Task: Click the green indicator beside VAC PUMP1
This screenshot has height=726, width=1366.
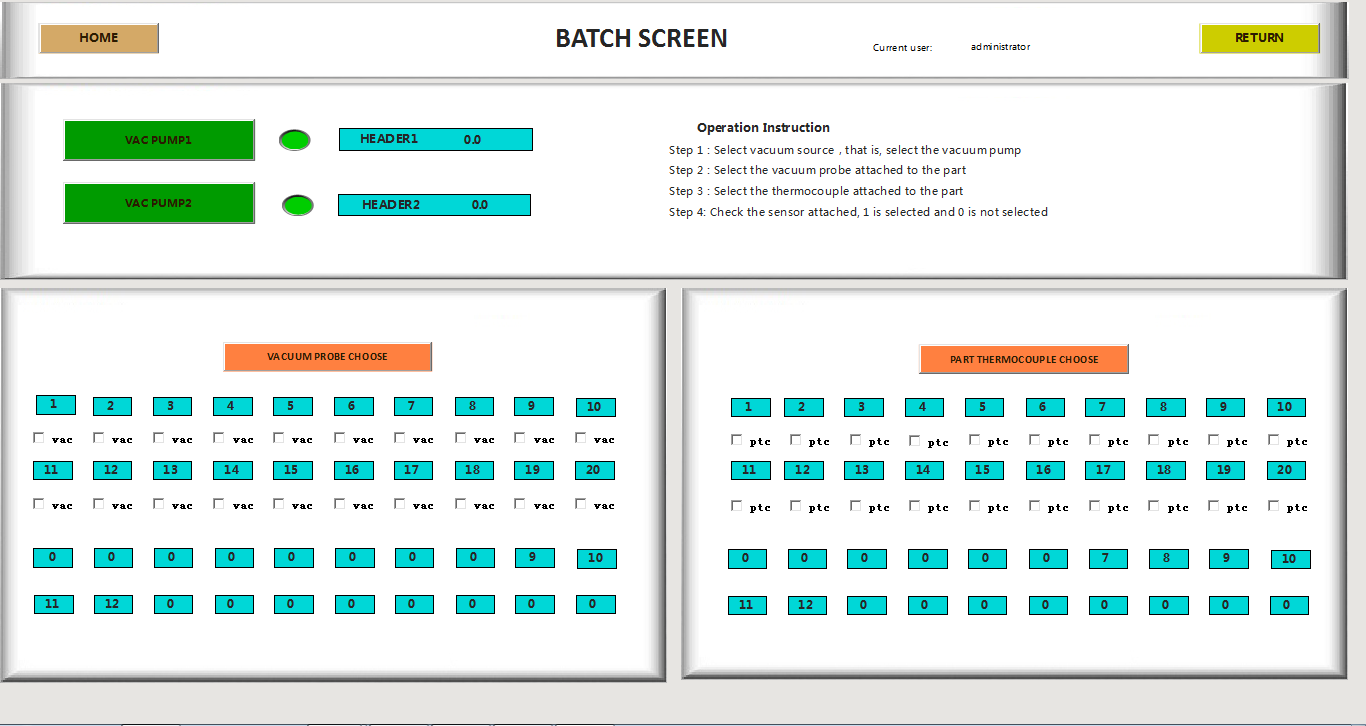Action: (x=295, y=141)
